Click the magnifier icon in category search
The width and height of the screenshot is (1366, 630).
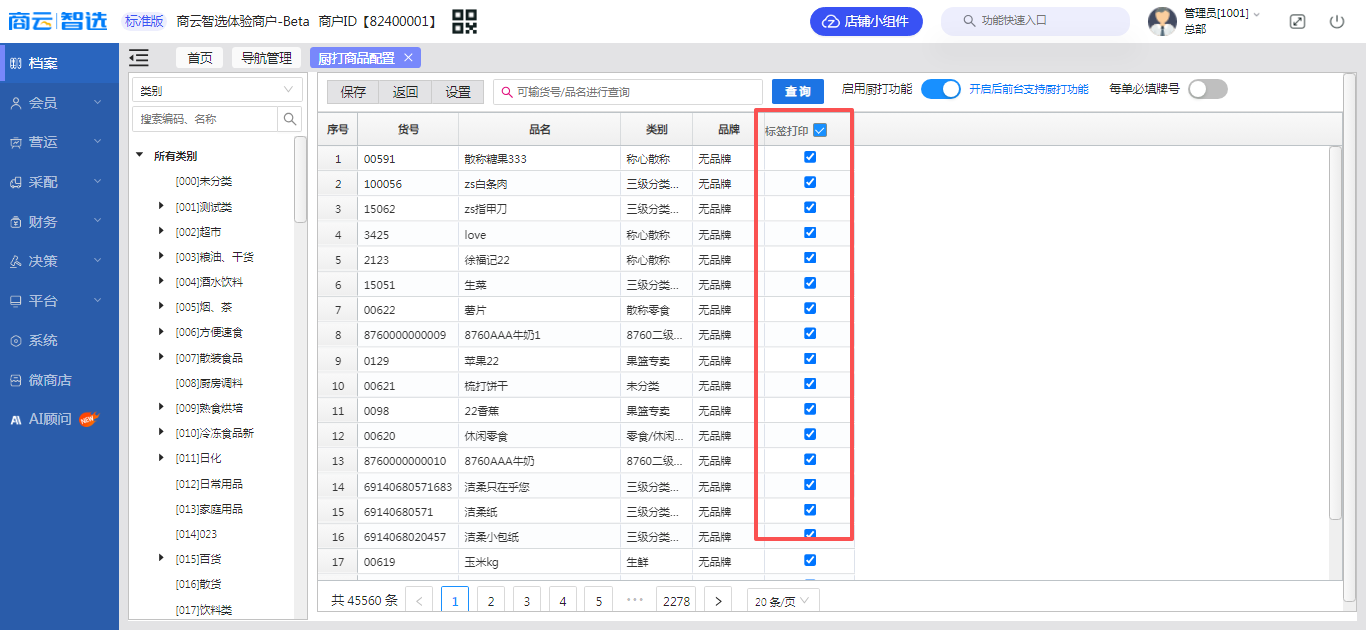[289, 119]
